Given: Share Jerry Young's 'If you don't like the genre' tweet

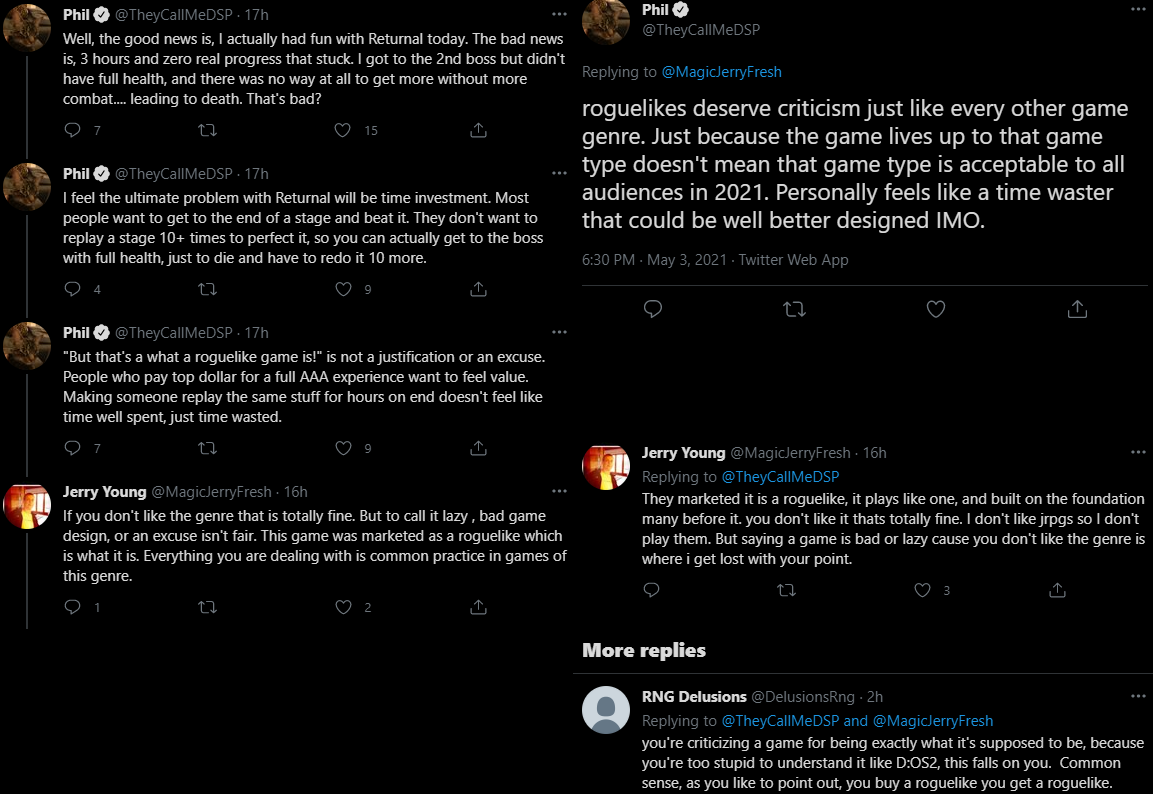Looking at the screenshot, I should pos(479,607).
